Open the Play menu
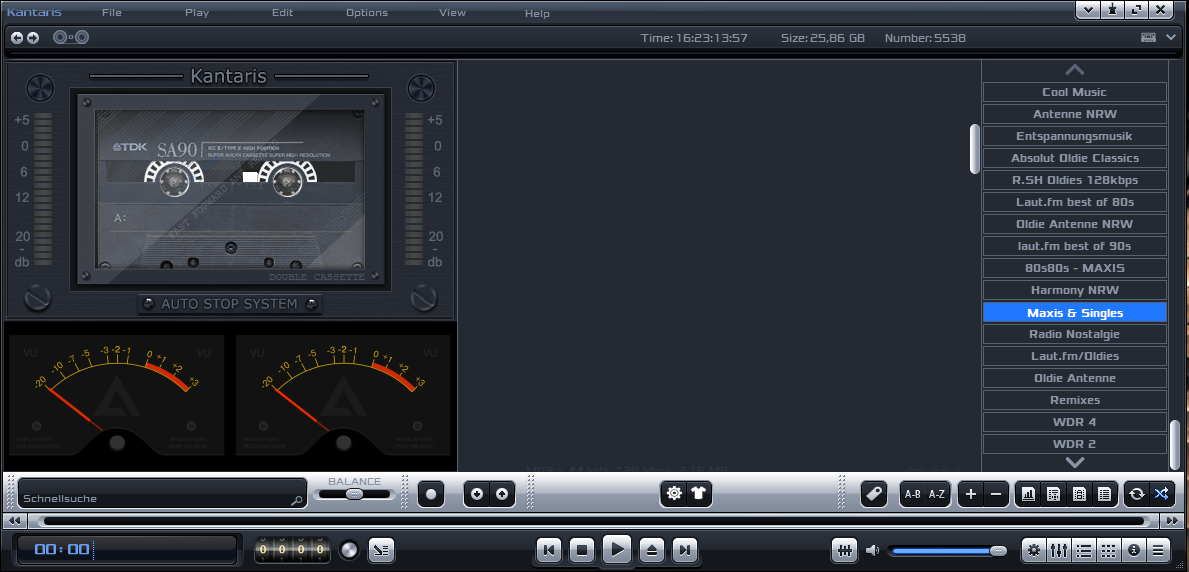The image size is (1189, 572). pos(197,13)
